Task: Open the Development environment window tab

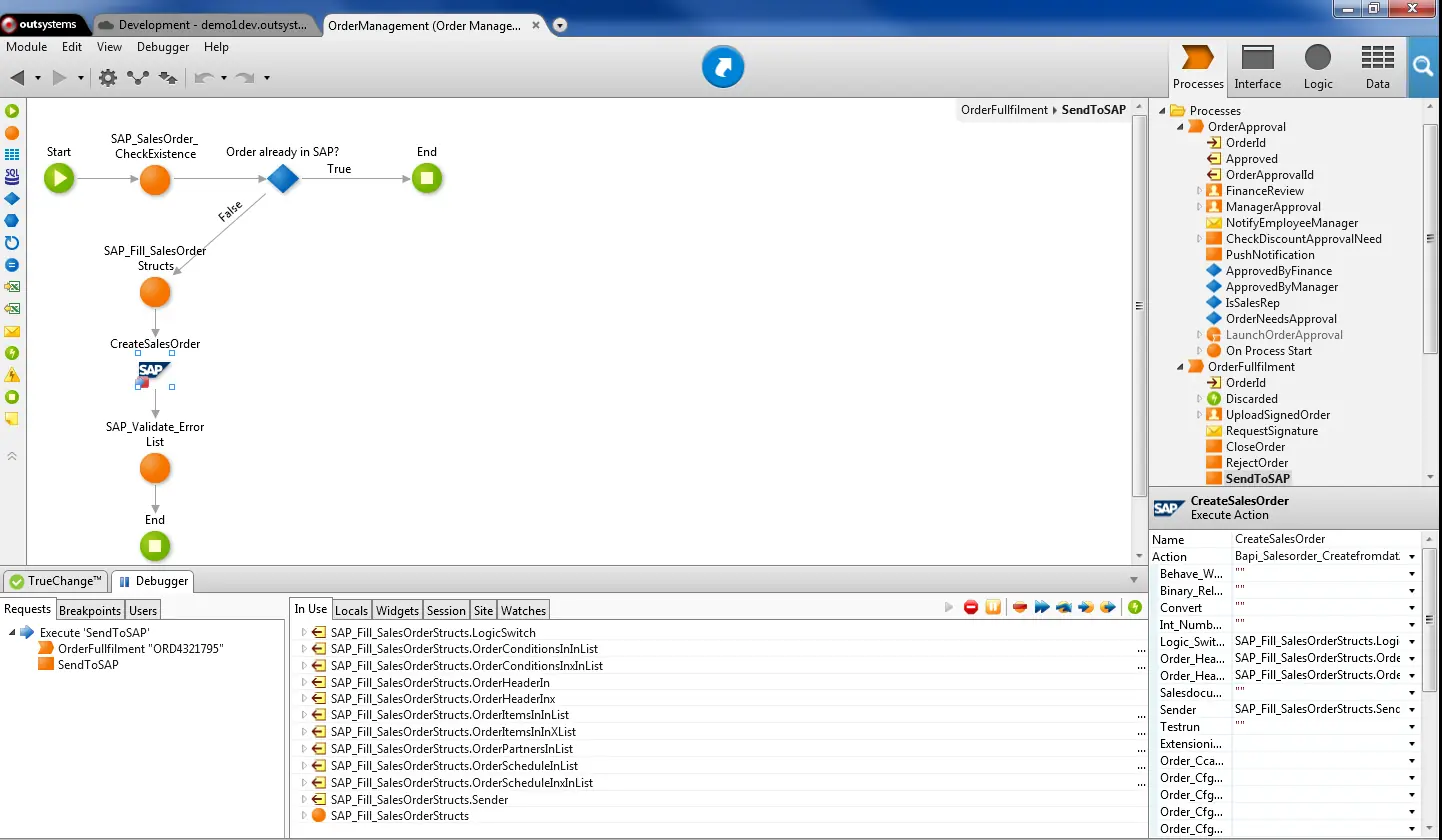Action: (205, 25)
